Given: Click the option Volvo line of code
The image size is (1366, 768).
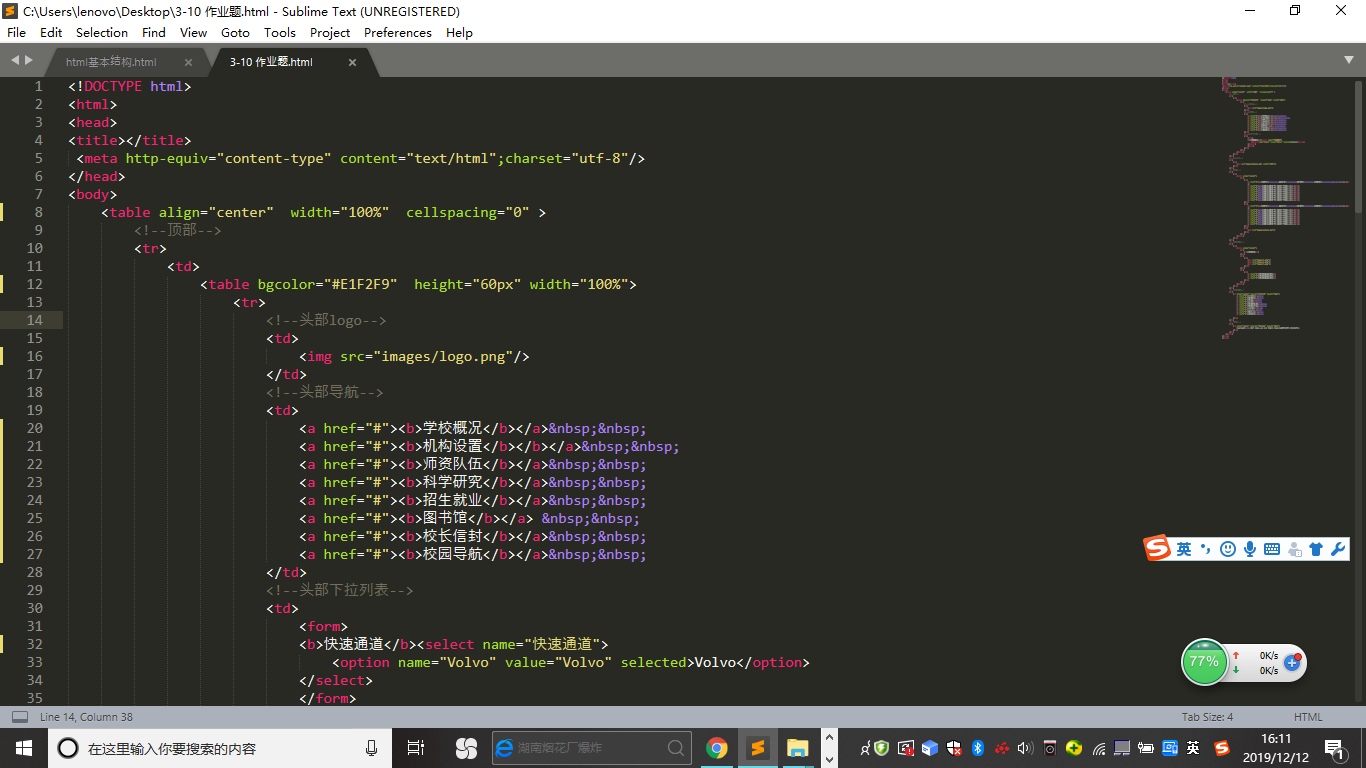Looking at the screenshot, I should (x=571, y=662).
